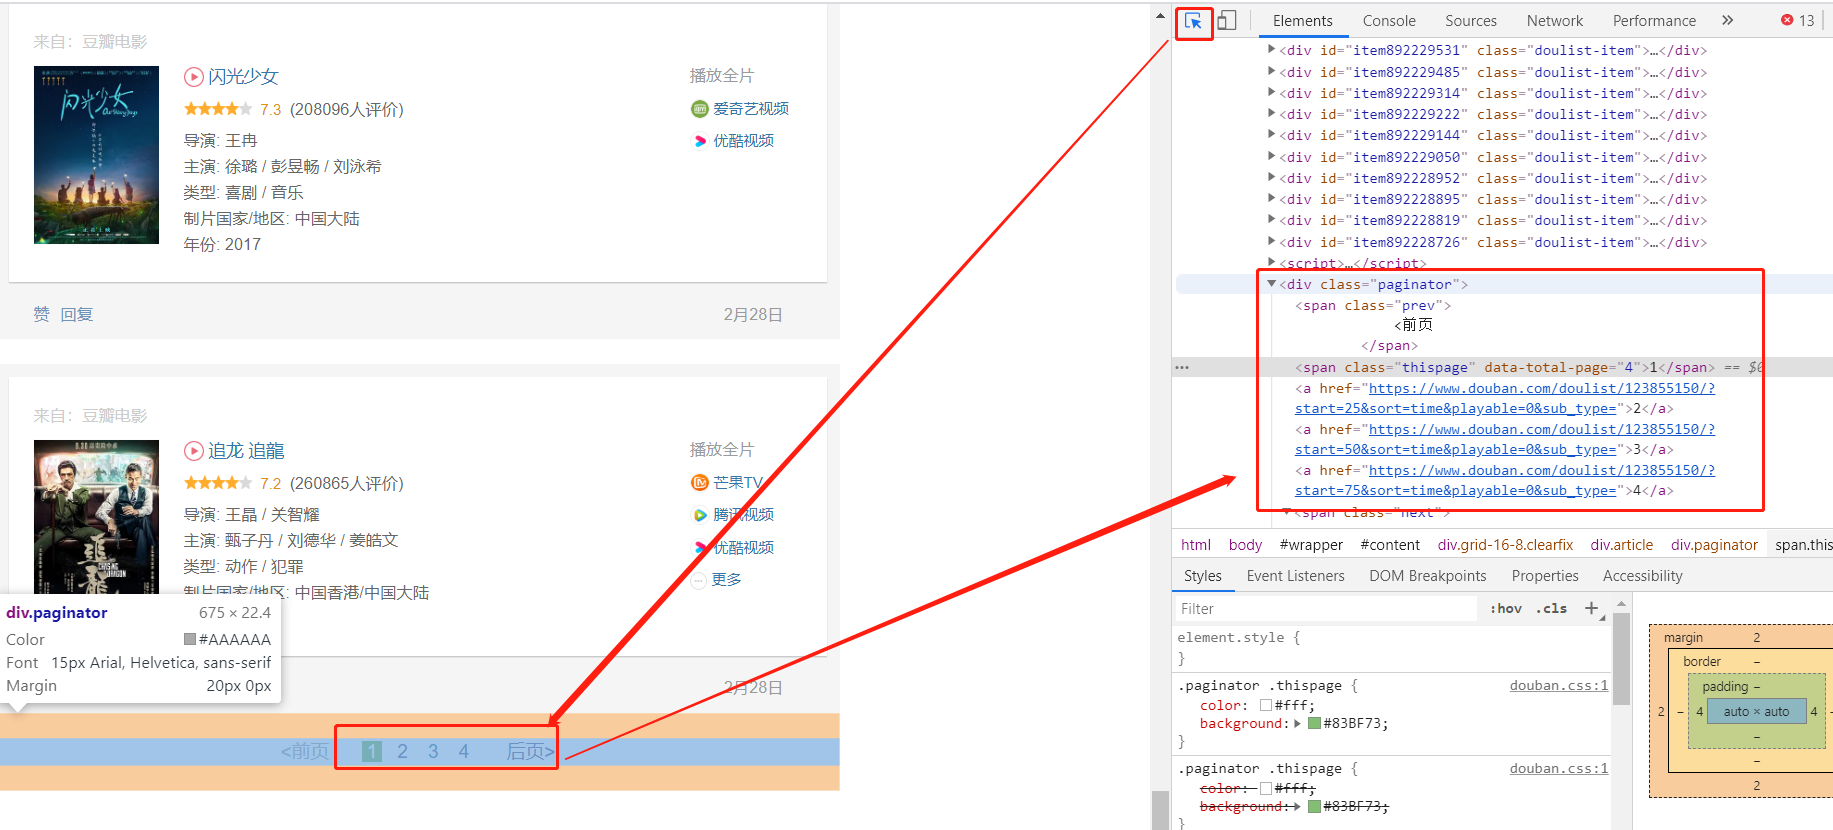This screenshot has width=1833, height=830.
Task: Click the 后页> next page link
Action: click(530, 751)
